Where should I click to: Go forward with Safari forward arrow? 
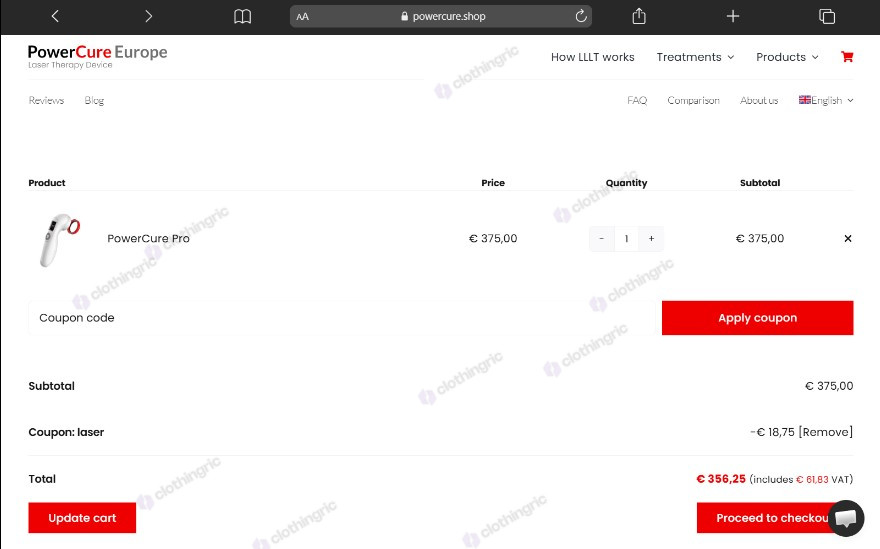tap(148, 16)
